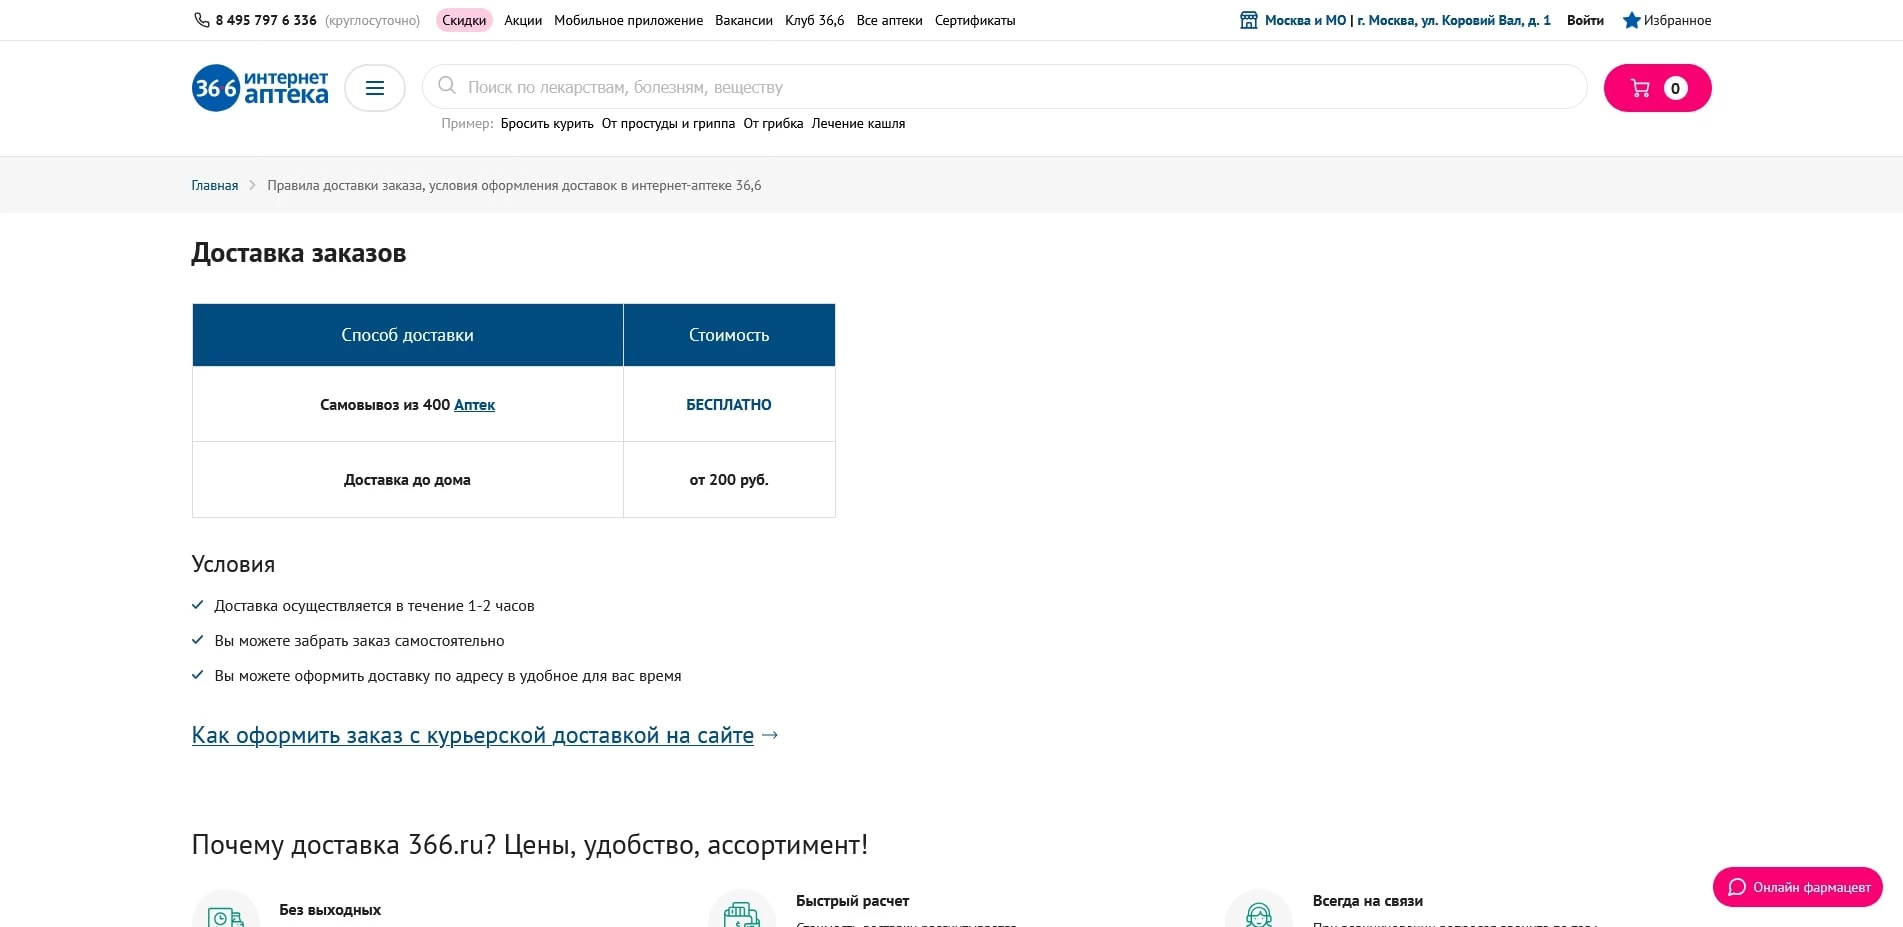Open the courier delivery order guide link
This screenshot has width=1903, height=927.
[472, 736]
